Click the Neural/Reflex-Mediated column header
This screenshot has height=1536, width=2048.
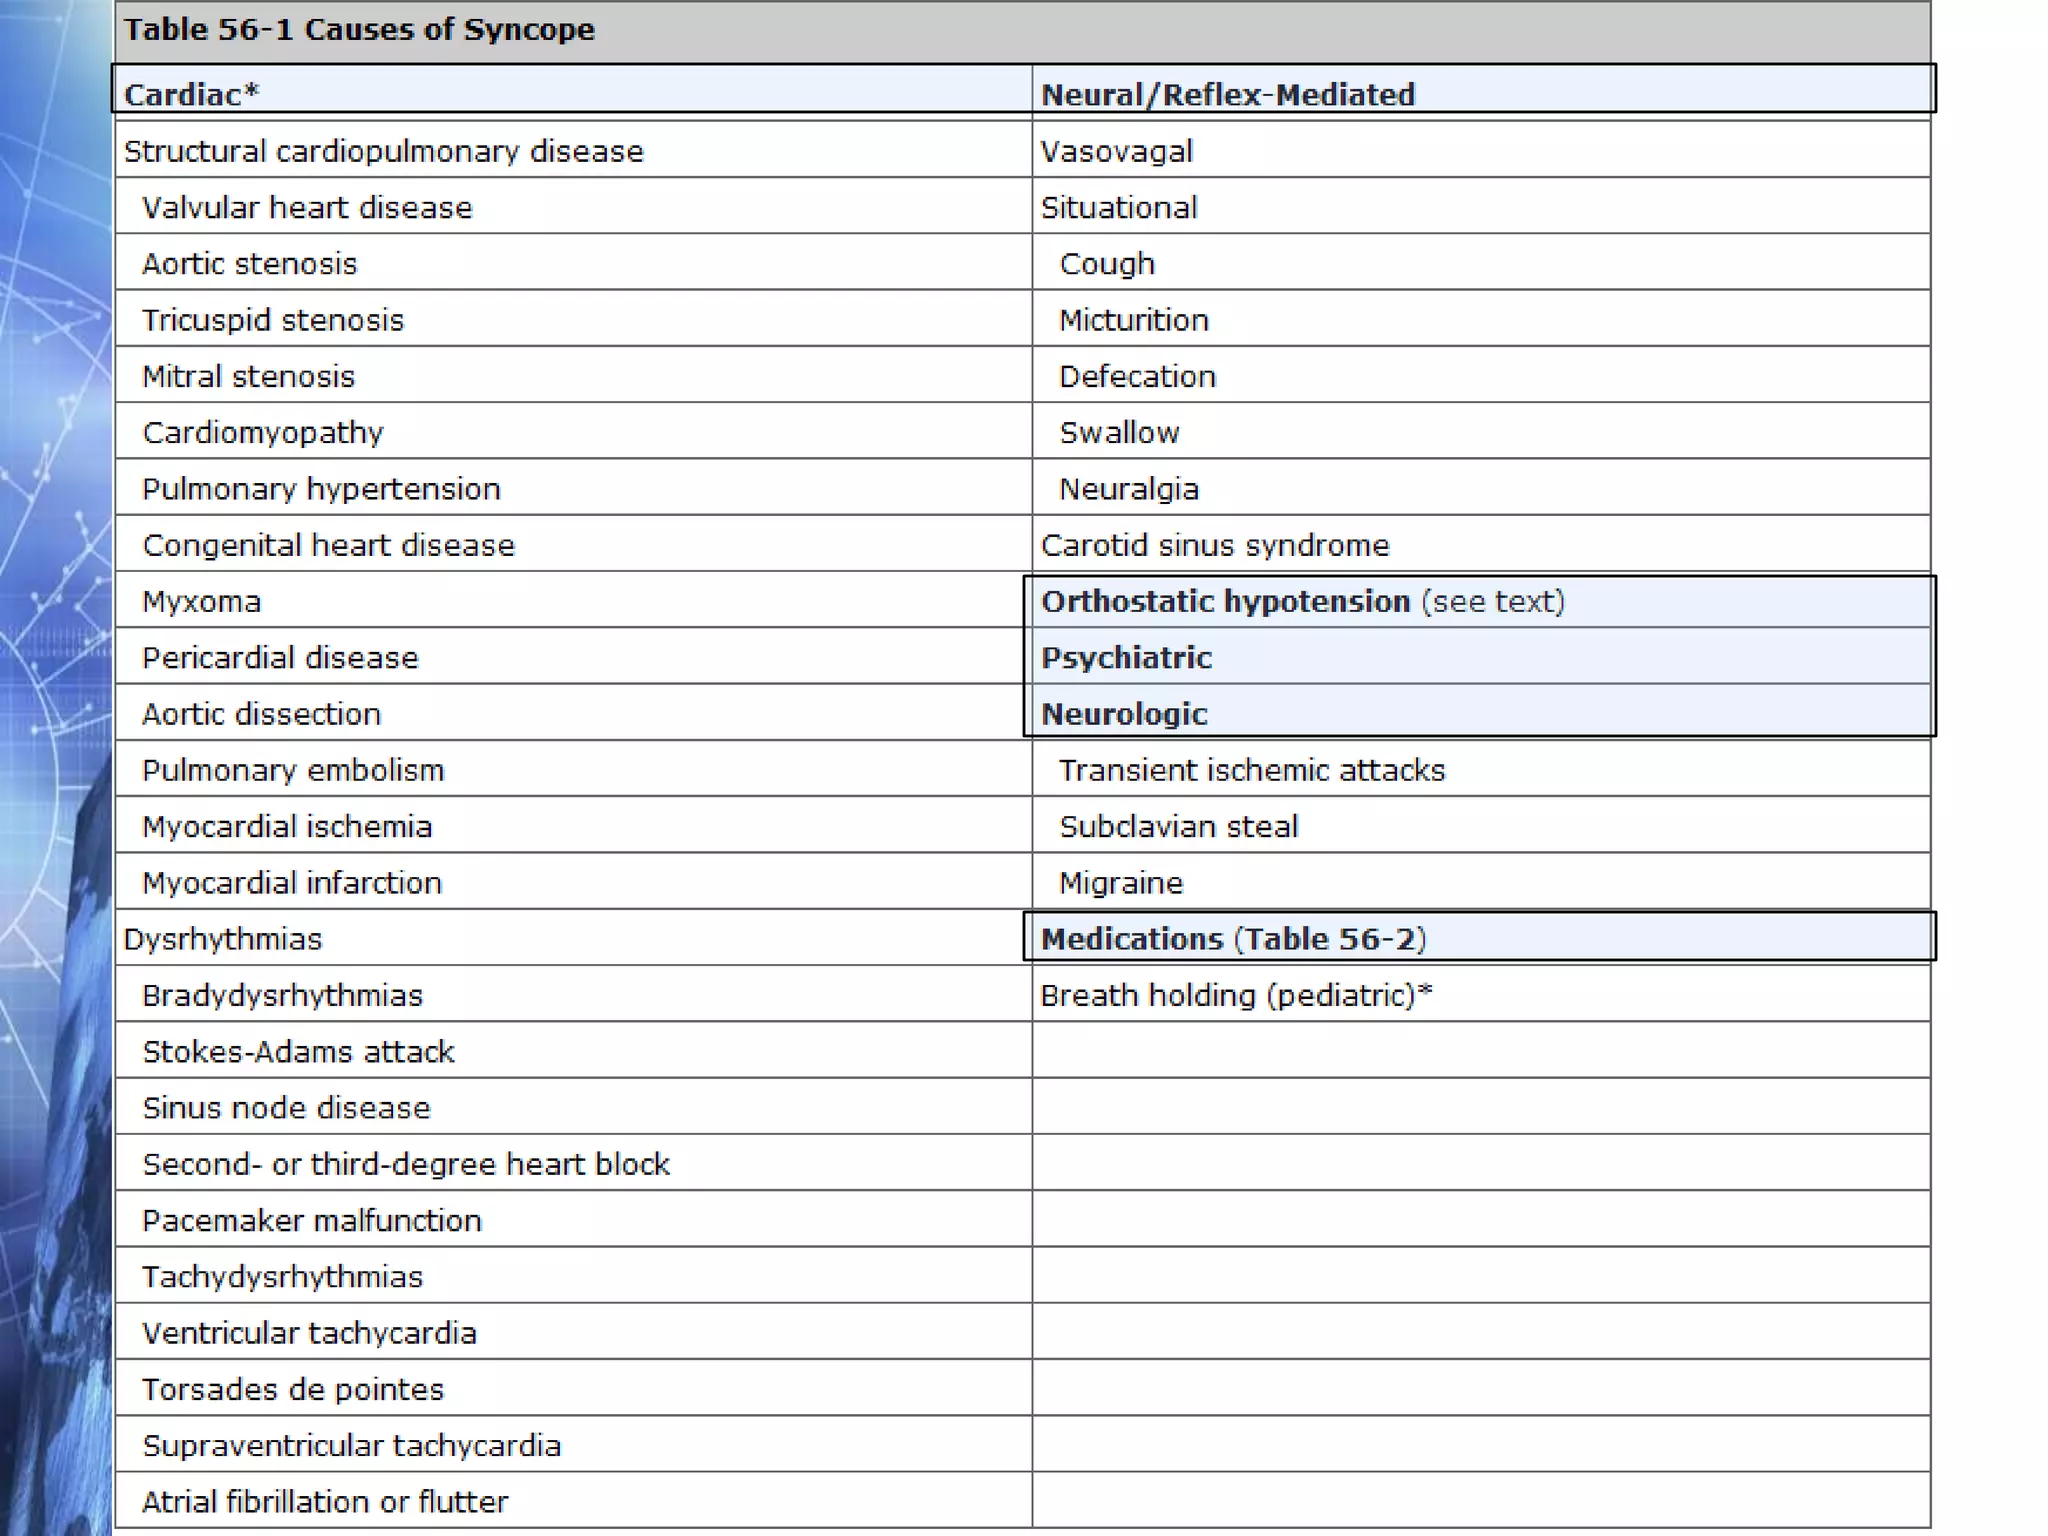tap(1227, 94)
